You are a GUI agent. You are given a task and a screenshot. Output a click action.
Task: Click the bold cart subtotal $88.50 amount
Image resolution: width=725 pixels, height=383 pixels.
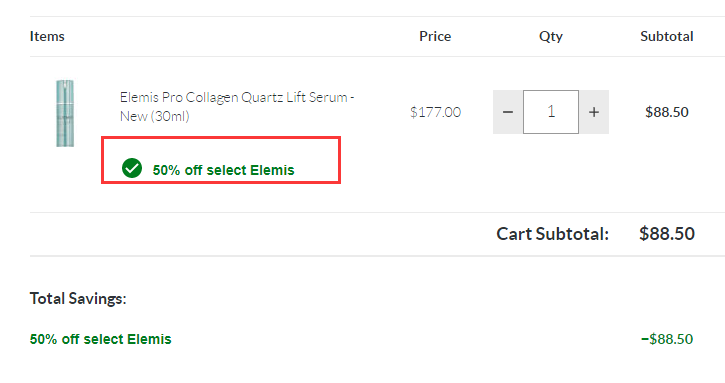(x=667, y=234)
